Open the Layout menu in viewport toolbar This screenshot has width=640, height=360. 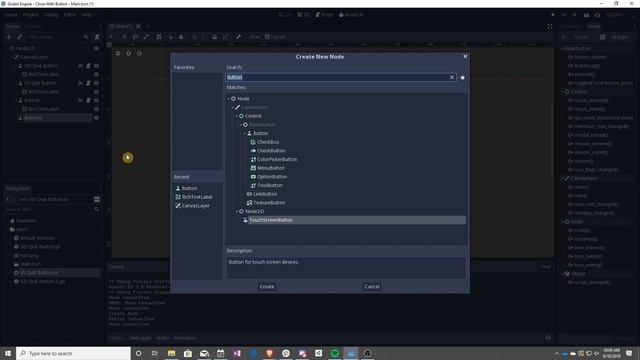pyautogui.click(x=275, y=37)
